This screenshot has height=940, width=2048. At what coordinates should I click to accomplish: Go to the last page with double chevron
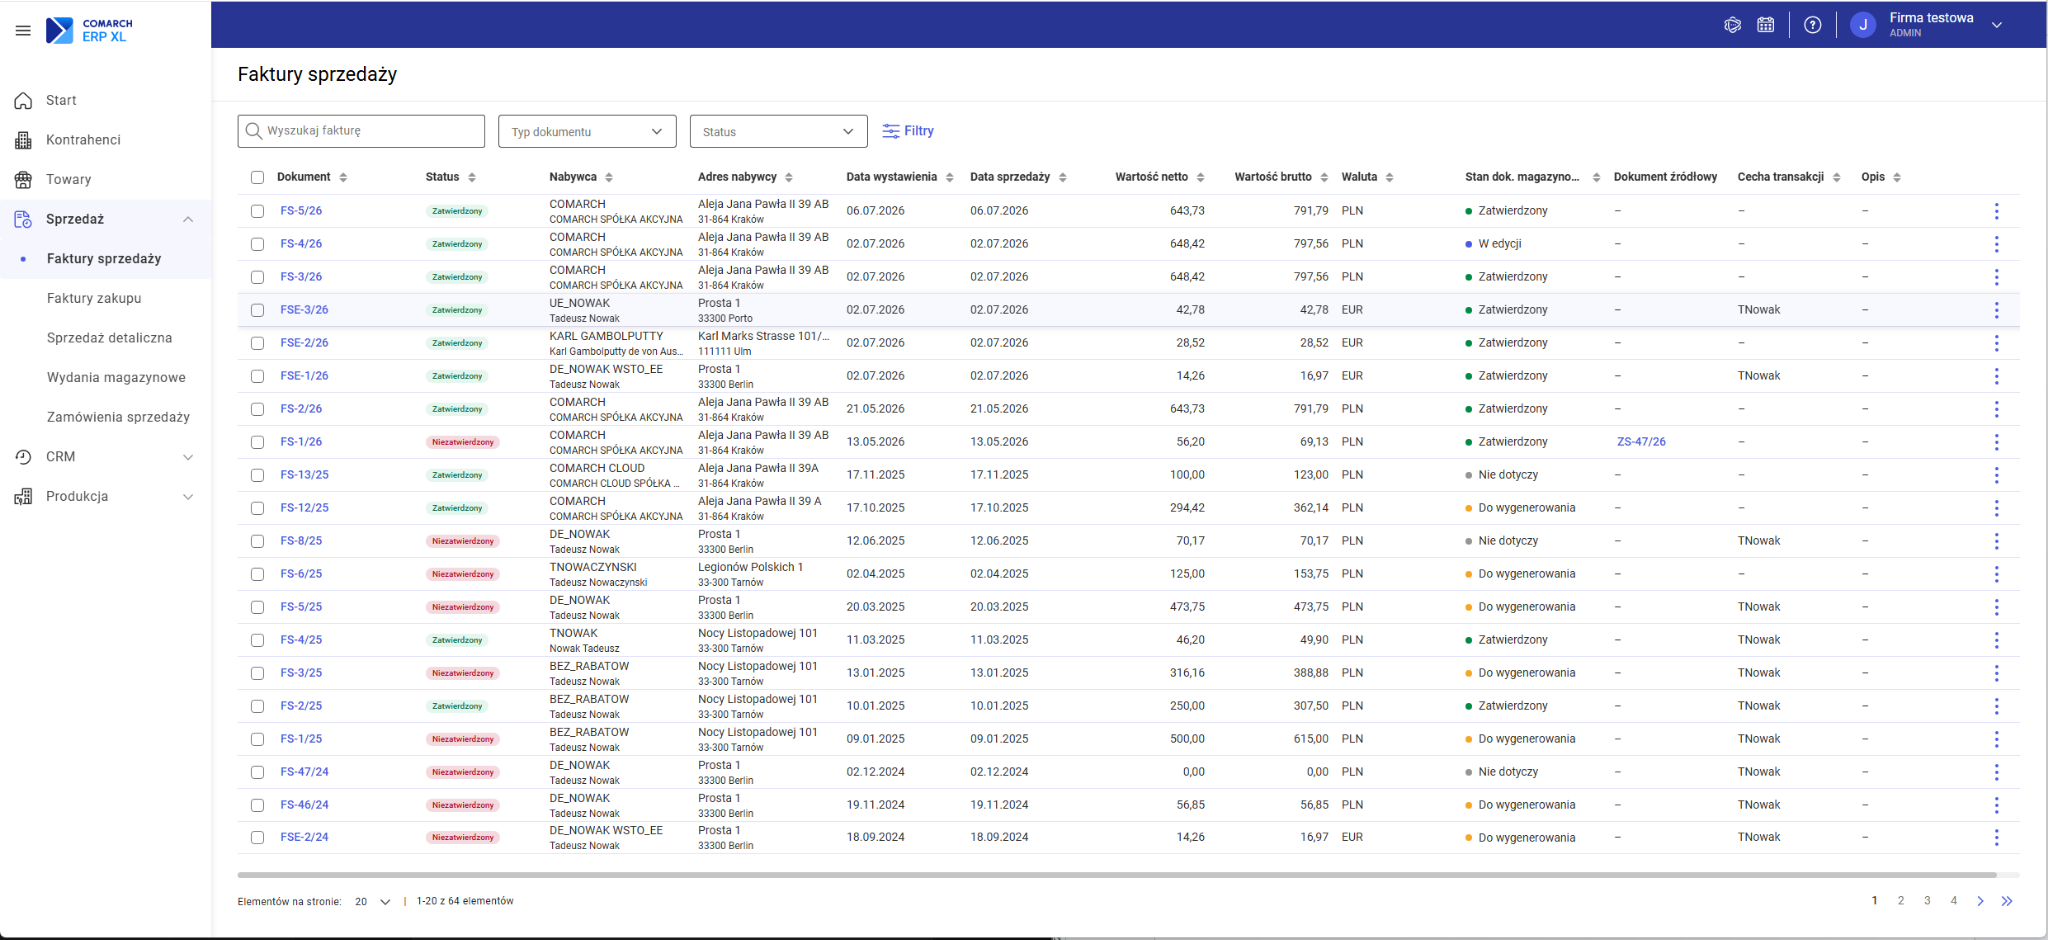2007,901
